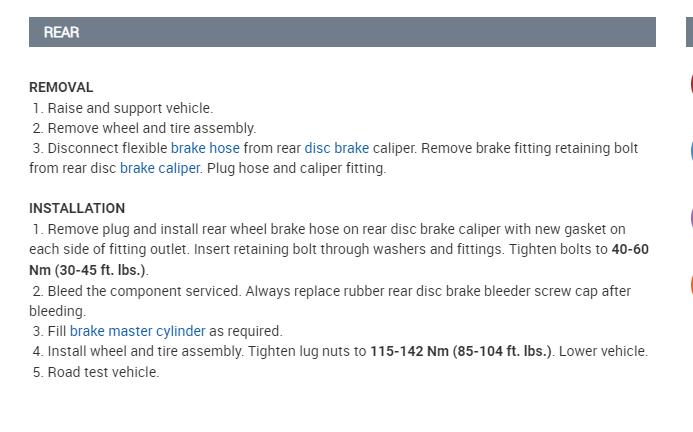
Task: Follow the brake caliper link
Action: point(160,168)
